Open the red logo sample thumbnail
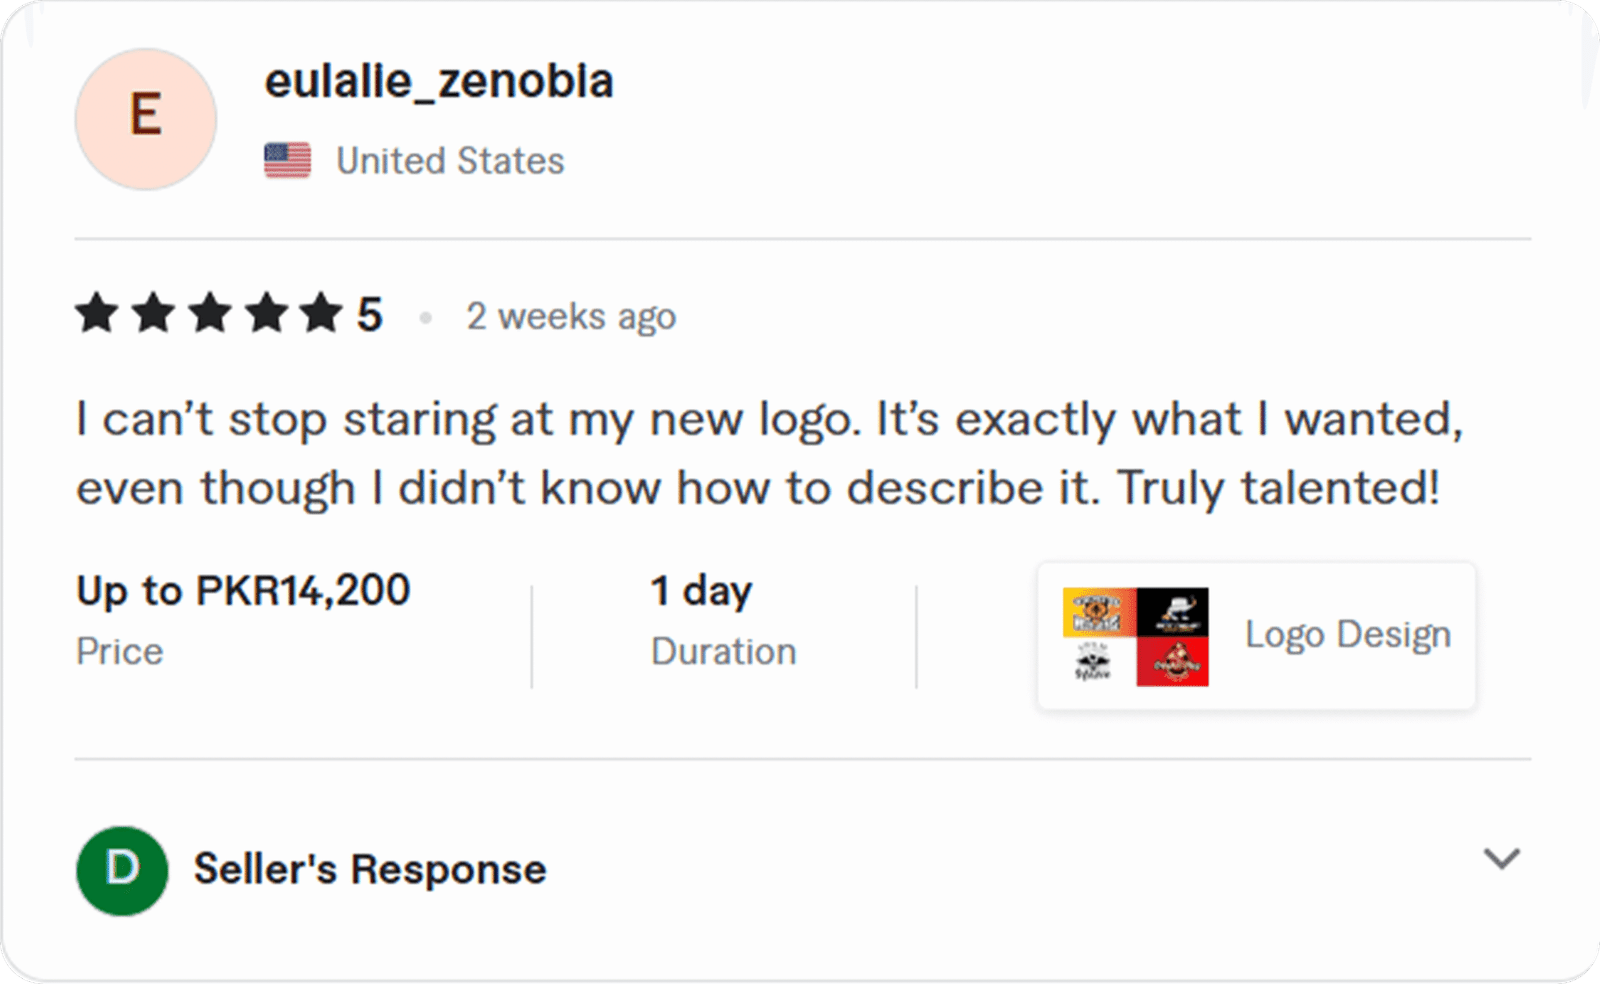The height and width of the screenshot is (984, 1600). 1172,661
